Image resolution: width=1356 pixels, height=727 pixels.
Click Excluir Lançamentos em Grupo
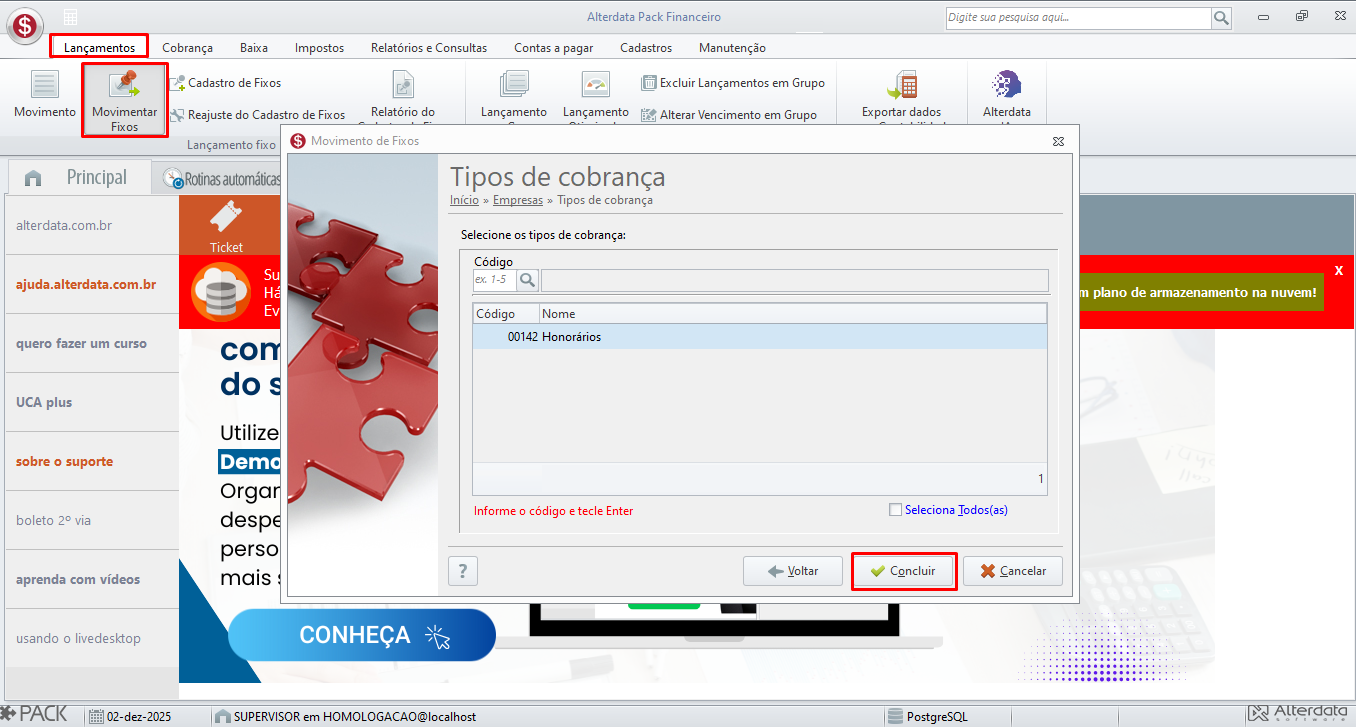click(649, 83)
